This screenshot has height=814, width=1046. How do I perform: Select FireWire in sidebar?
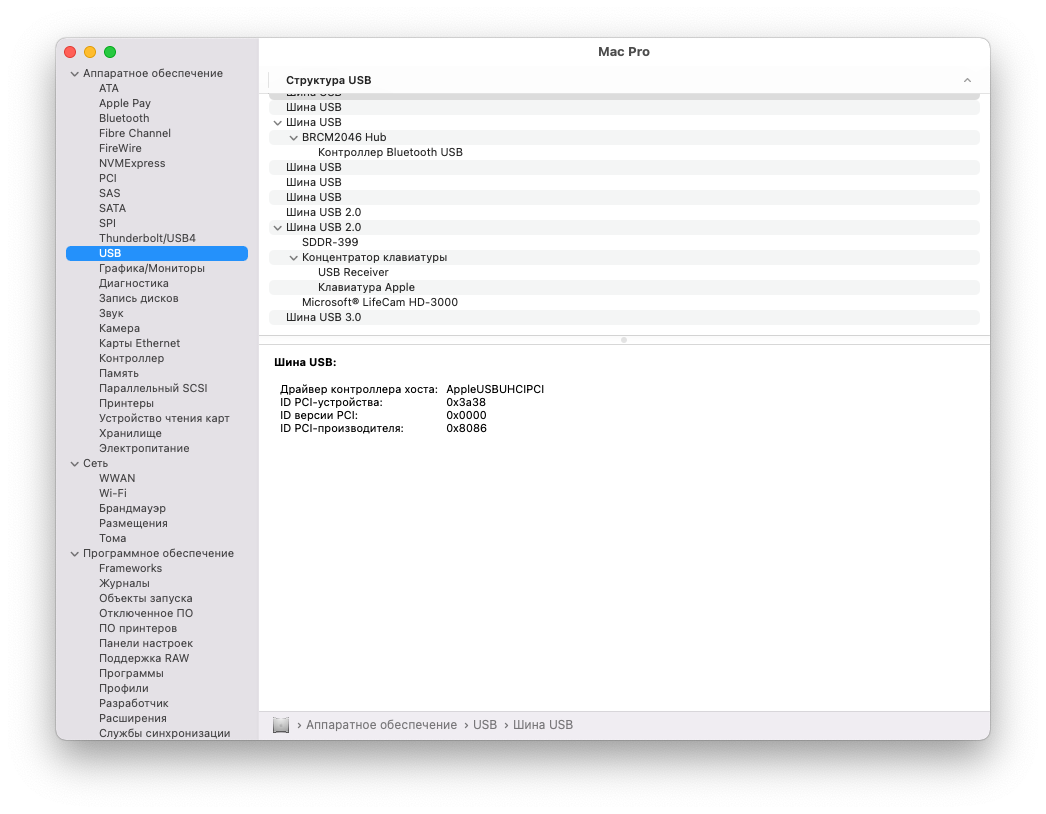120,148
